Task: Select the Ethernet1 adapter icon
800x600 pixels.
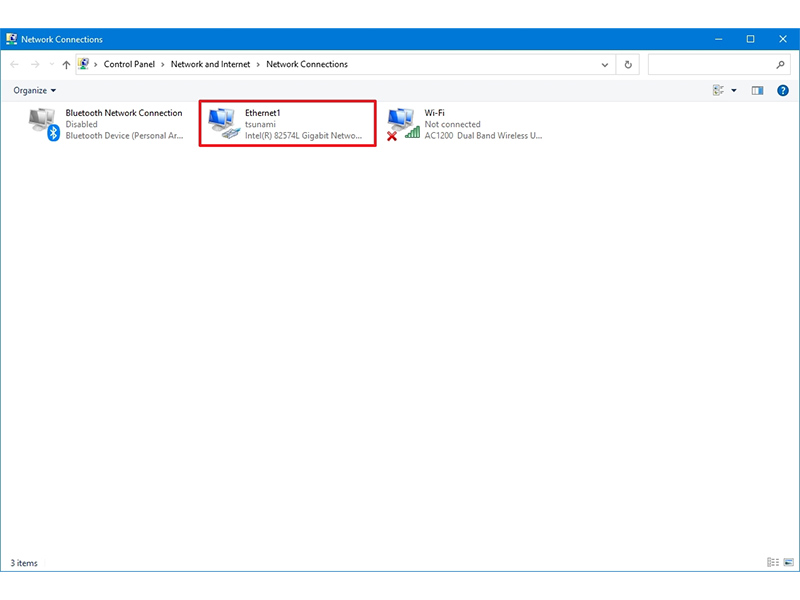Action: pyautogui.click(x=224, y=123)
